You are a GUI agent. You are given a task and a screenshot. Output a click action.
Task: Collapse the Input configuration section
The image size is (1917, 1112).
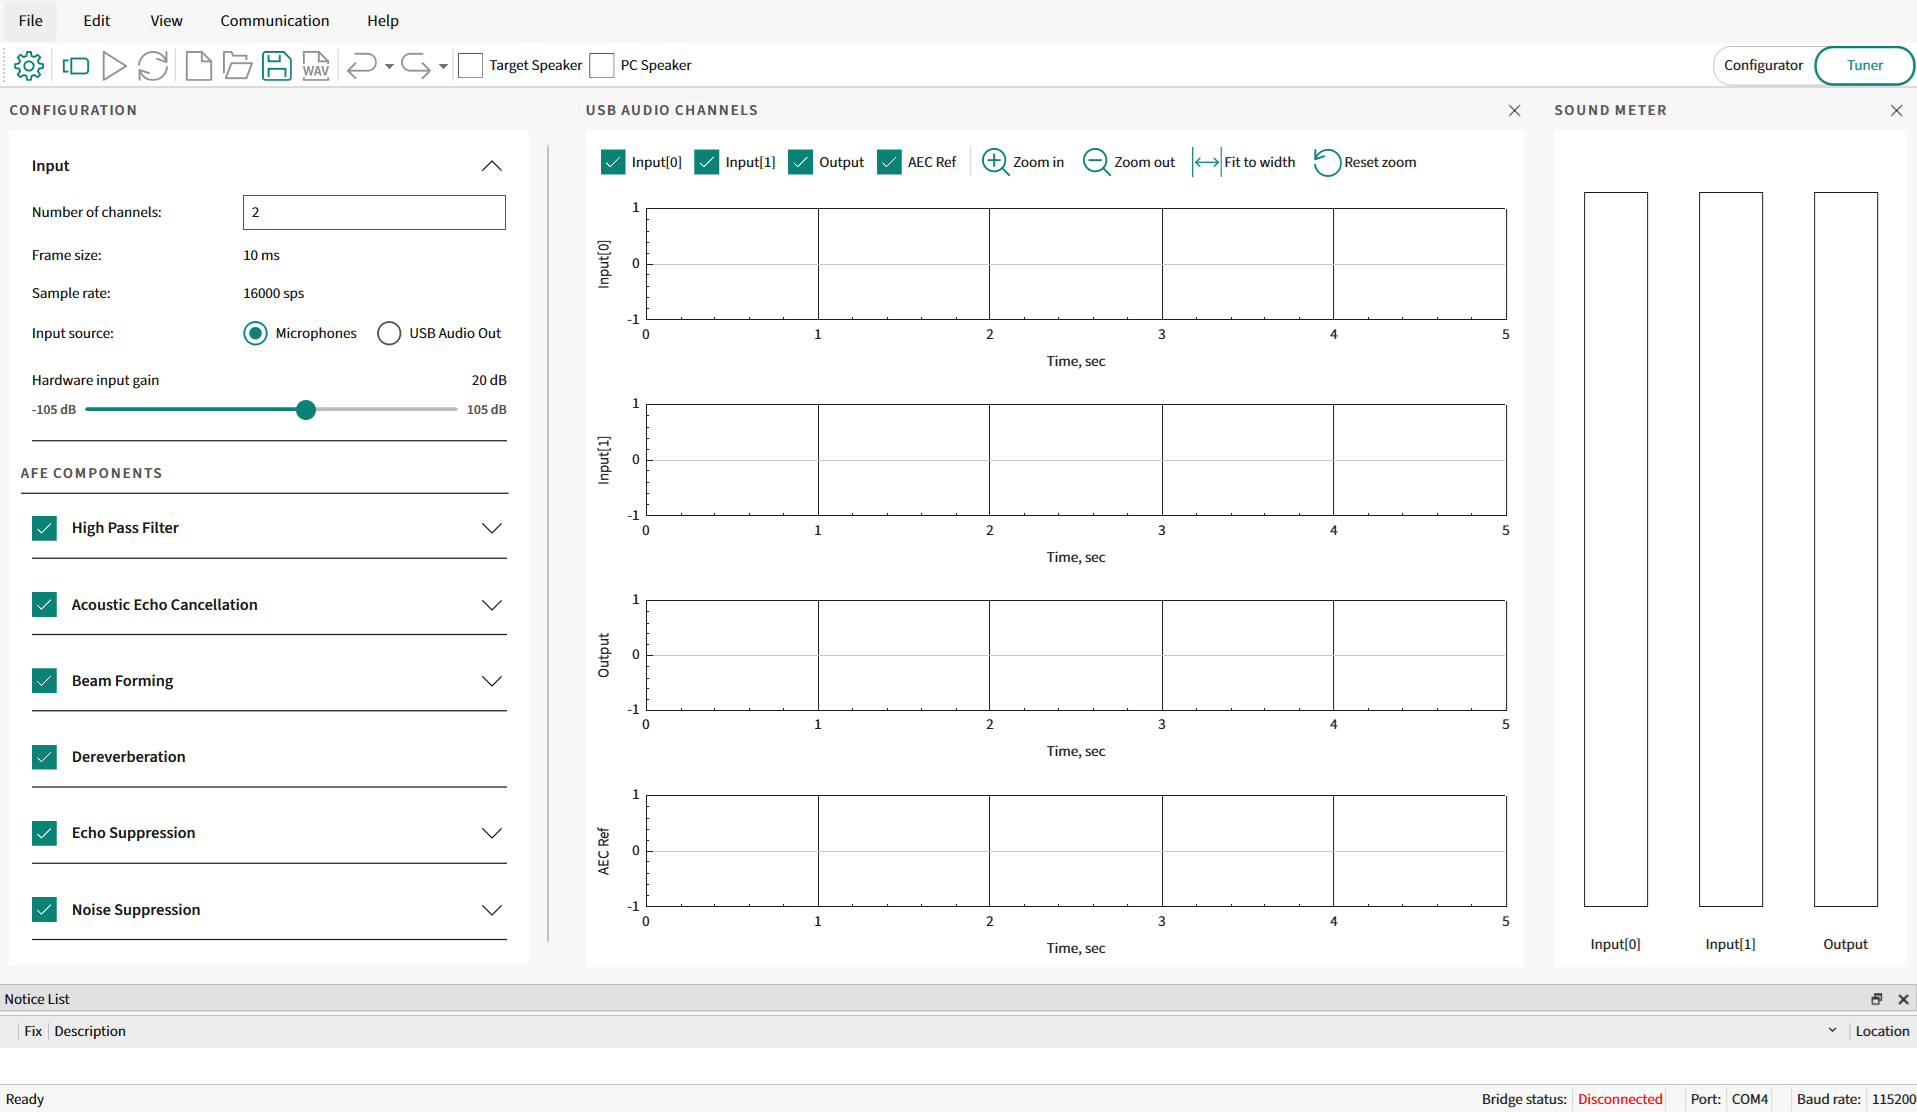pyautogui.click(x=491, y=166)
